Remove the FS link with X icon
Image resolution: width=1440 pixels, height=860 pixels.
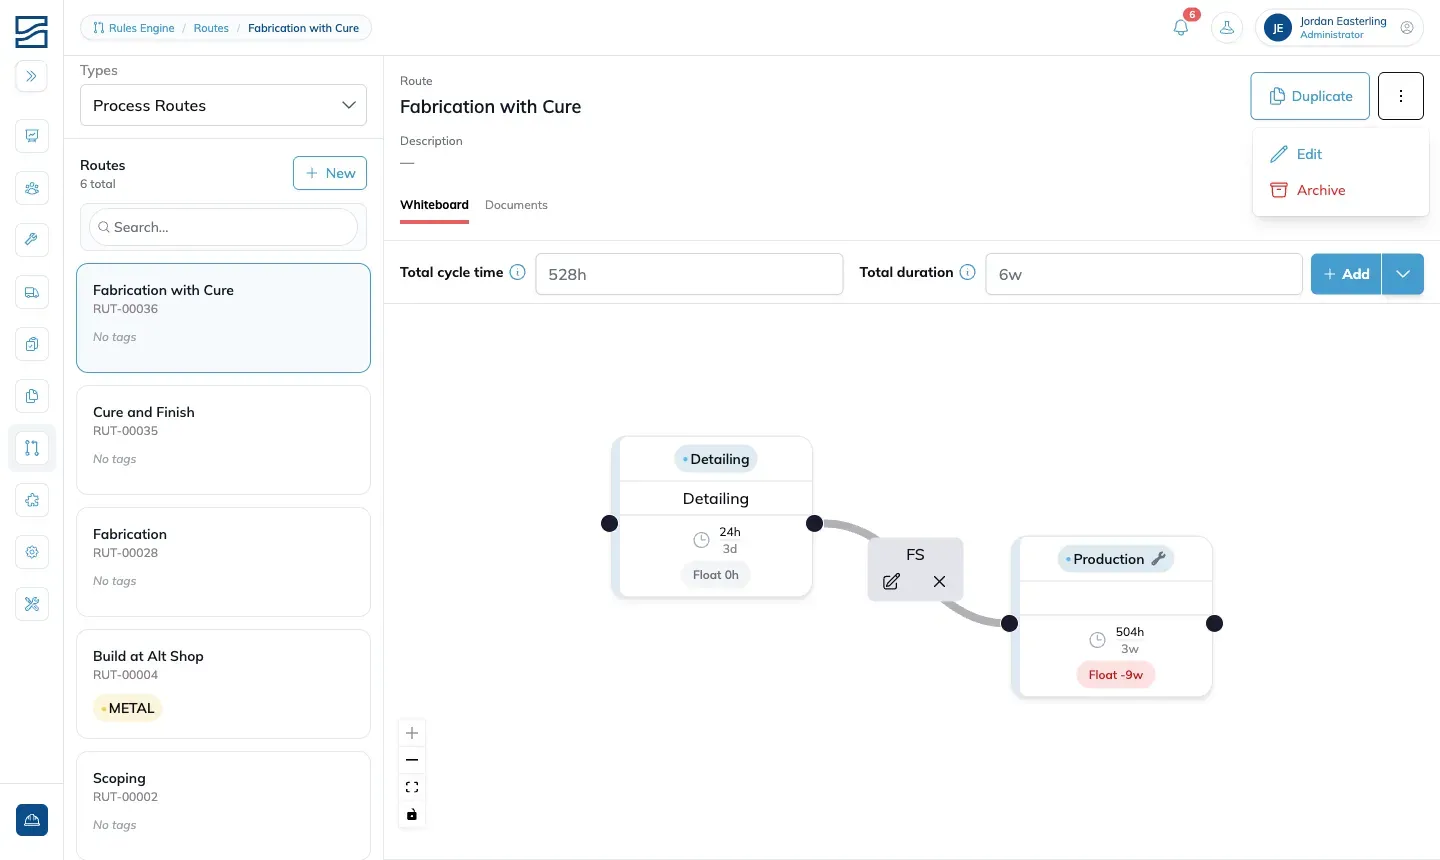pos(939,581)
